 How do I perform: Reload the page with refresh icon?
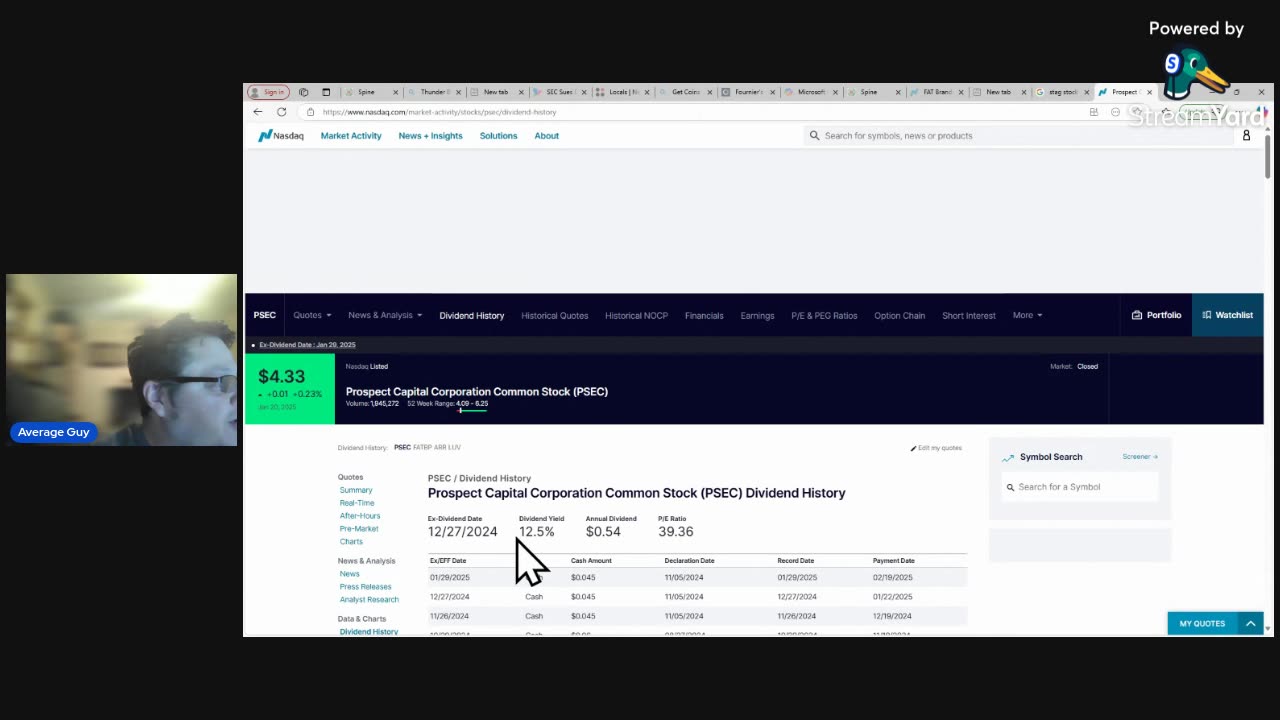[282, 112]
